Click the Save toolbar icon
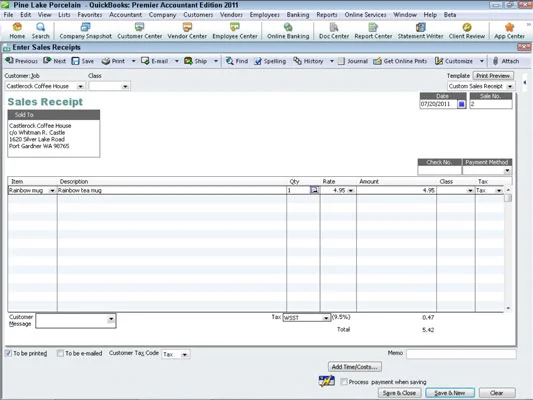Image resolution: width=533 pixels, height=400 pixels. point(83,61)
